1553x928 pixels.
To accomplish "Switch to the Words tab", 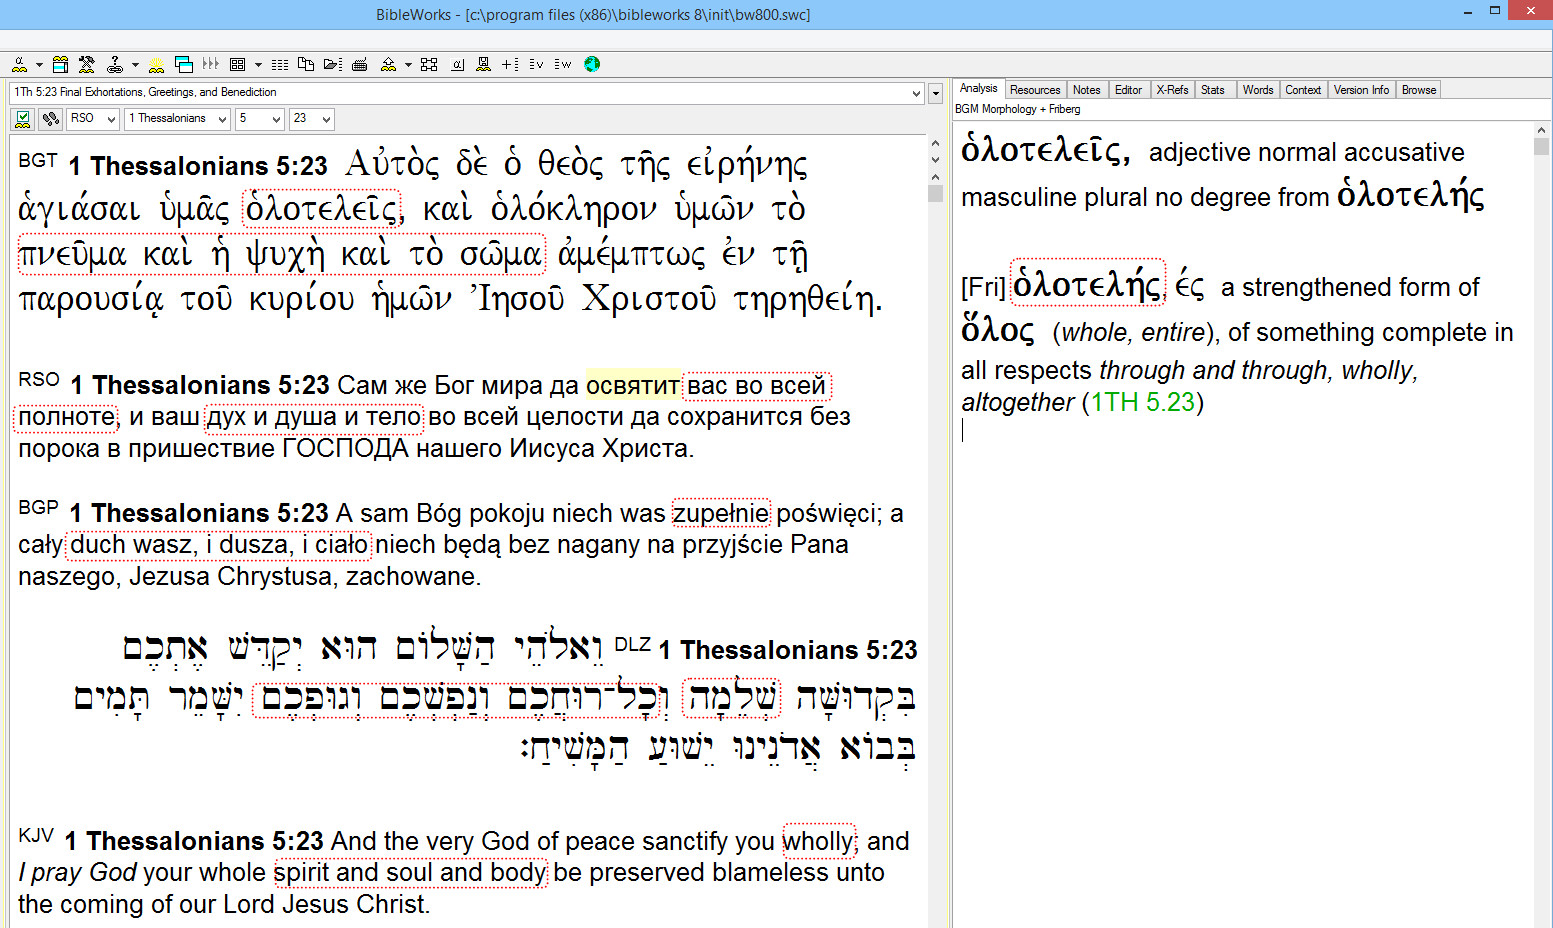I will [1258, 90].
